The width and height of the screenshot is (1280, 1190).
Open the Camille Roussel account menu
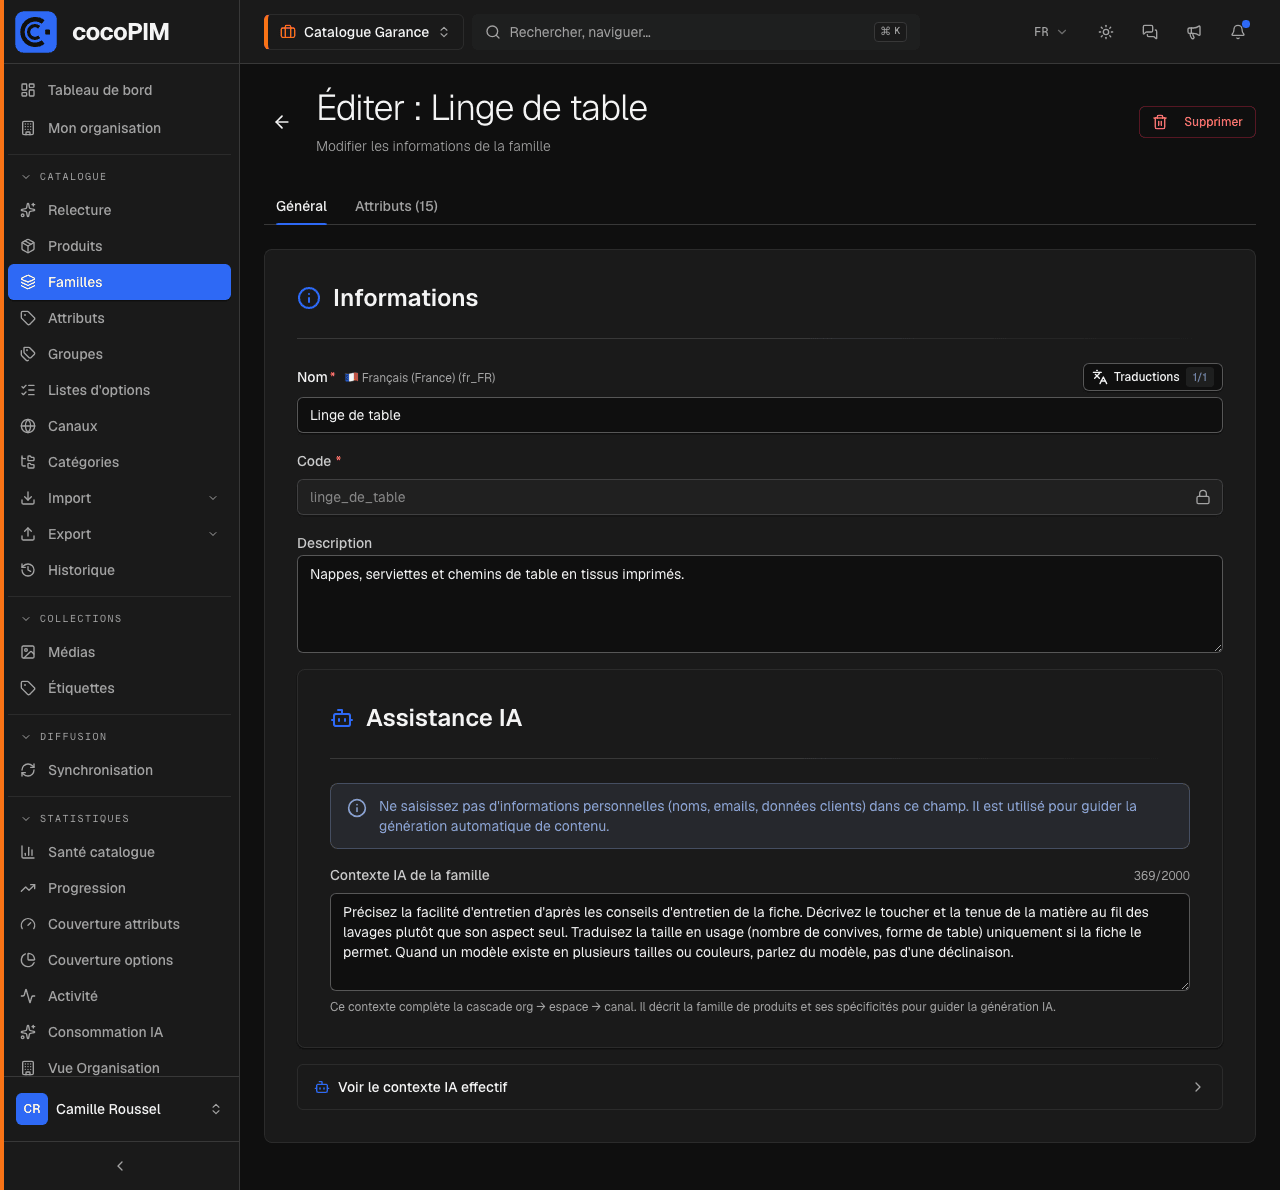click(x=119, y=1109)
